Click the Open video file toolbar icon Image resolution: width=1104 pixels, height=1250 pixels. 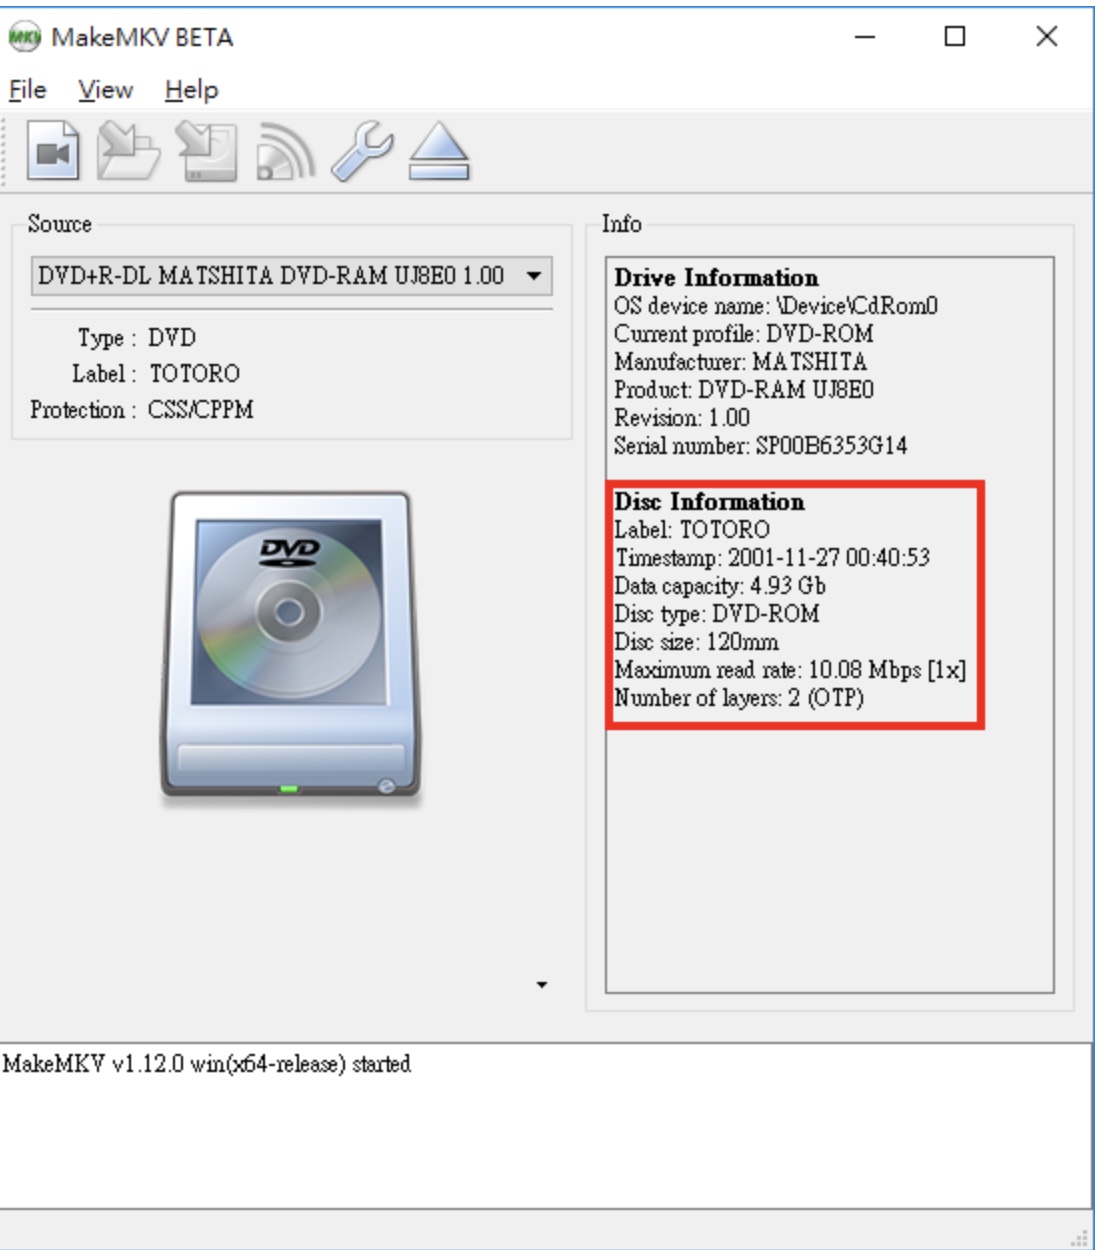(x=53, y=151)
